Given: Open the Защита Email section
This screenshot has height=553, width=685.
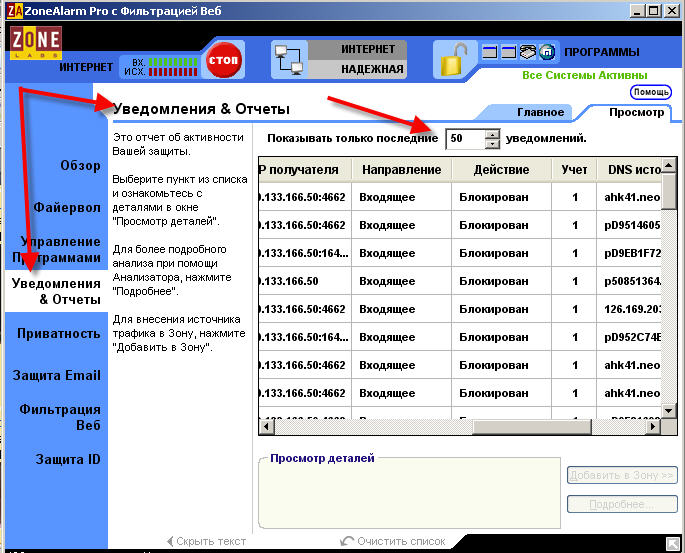Looking at the screenshot, I should (56, 375).
